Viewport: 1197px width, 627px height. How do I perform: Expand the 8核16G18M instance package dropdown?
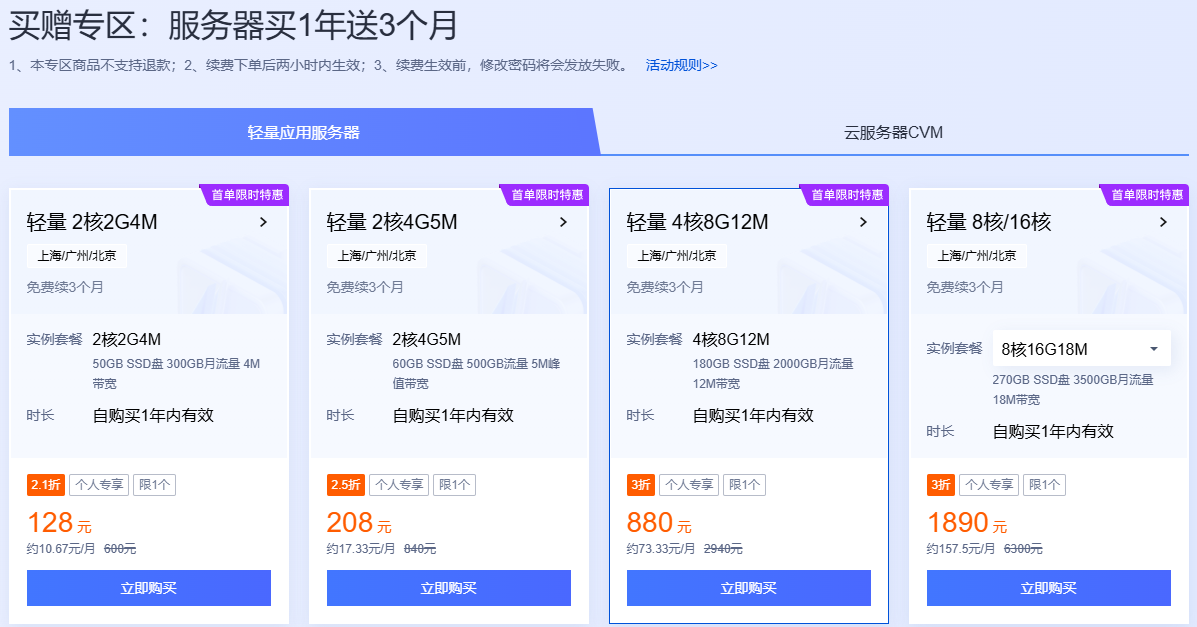(x=1081, y=349)
